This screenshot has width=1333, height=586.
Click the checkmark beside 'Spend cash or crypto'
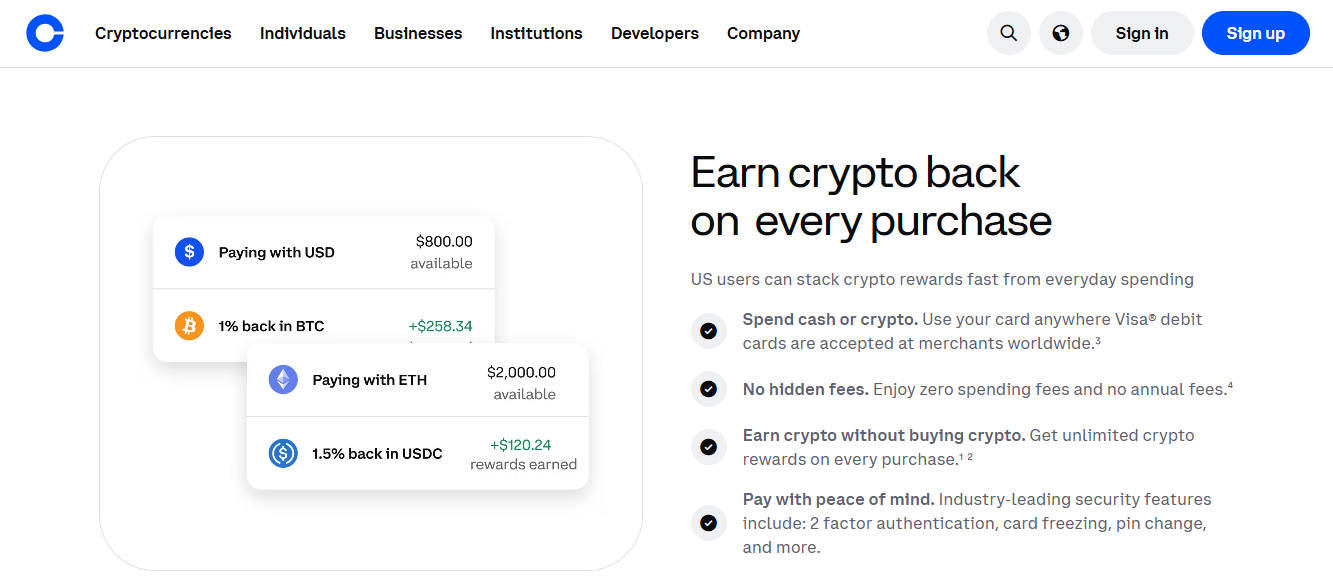point(709,330)
